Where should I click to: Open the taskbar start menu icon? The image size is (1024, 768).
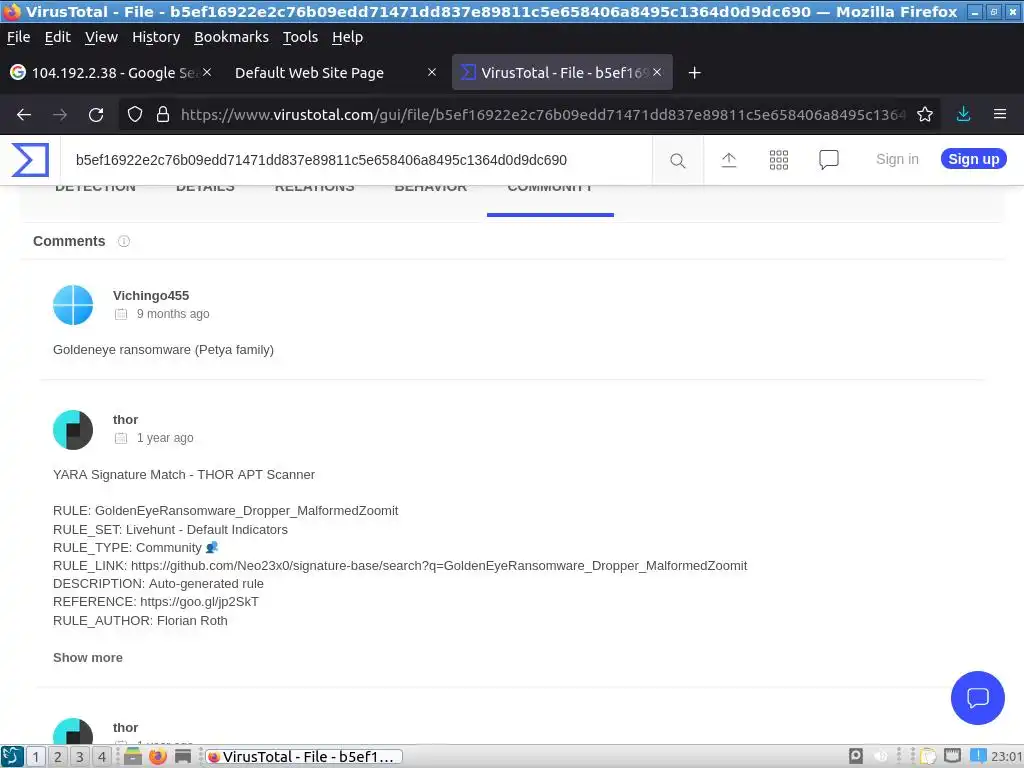12,757
